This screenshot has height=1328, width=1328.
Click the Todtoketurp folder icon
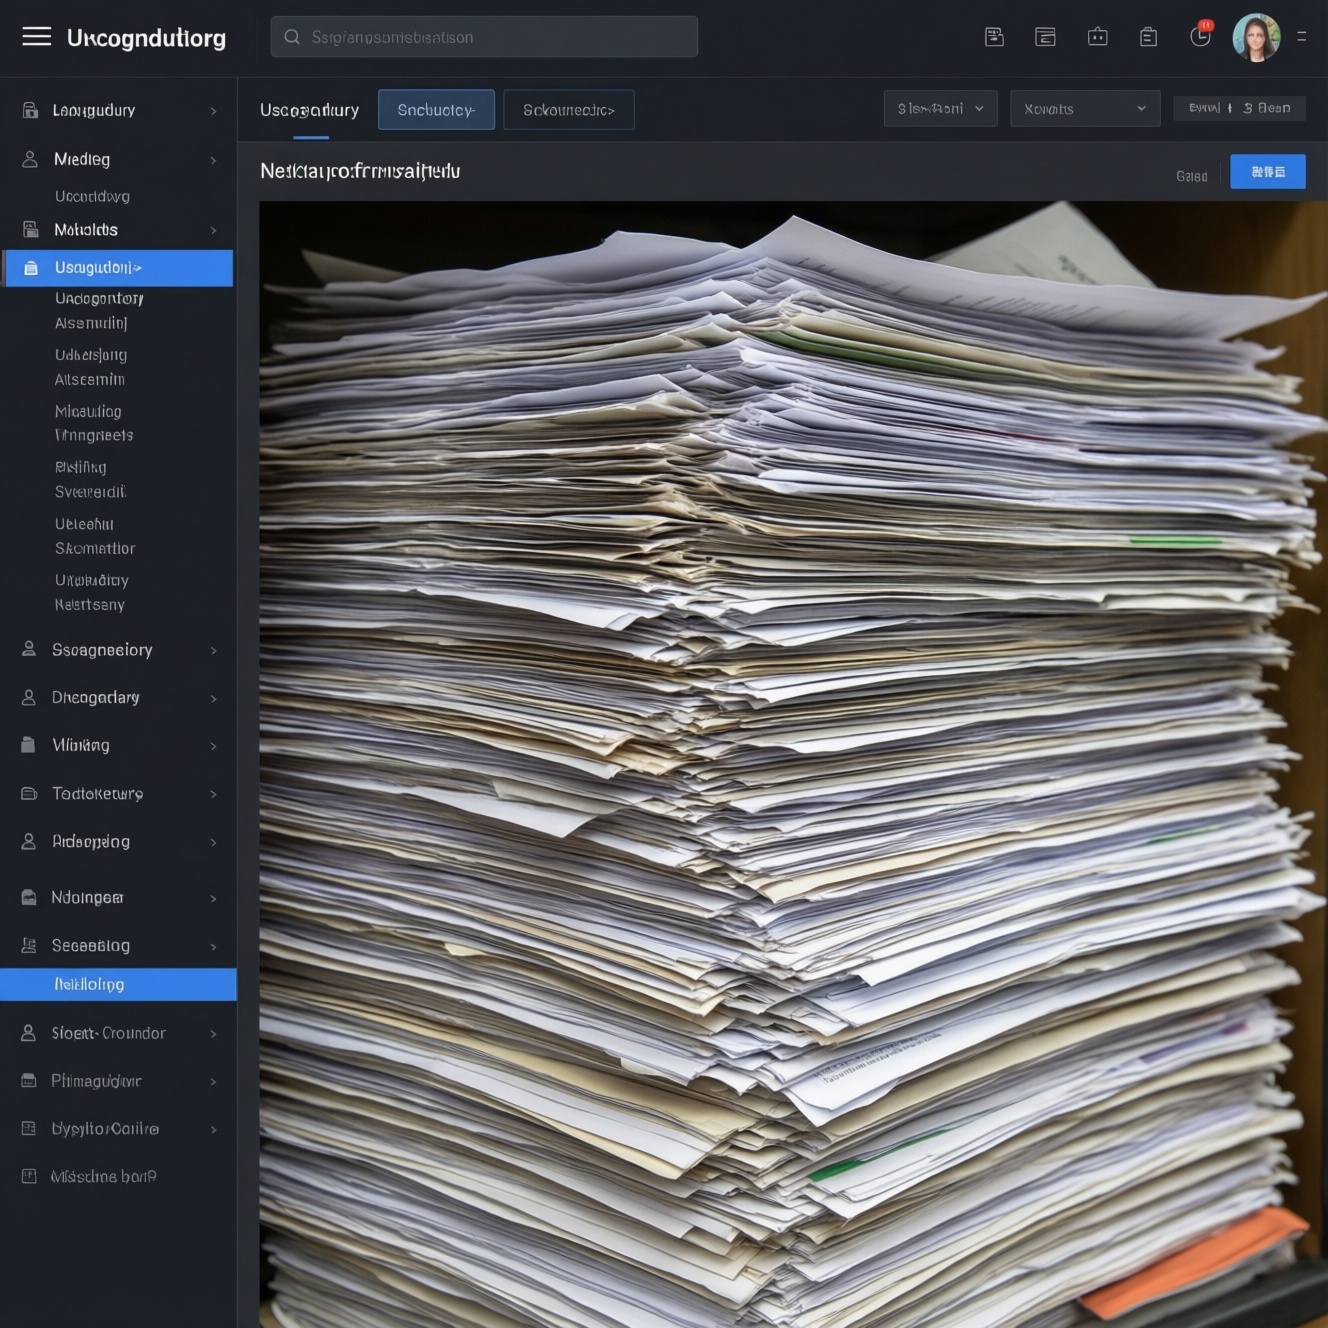[x=29, y=794]
